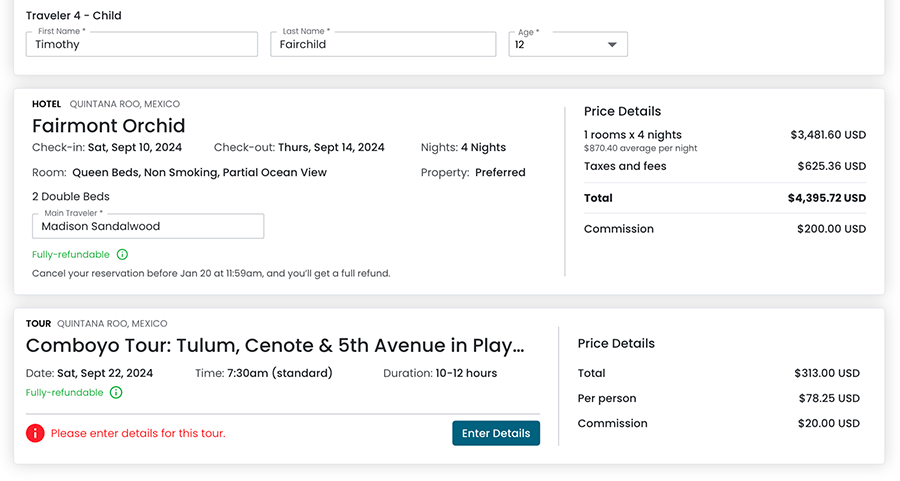Click the tour Fully-refundable label

click(x=65, y=393)
